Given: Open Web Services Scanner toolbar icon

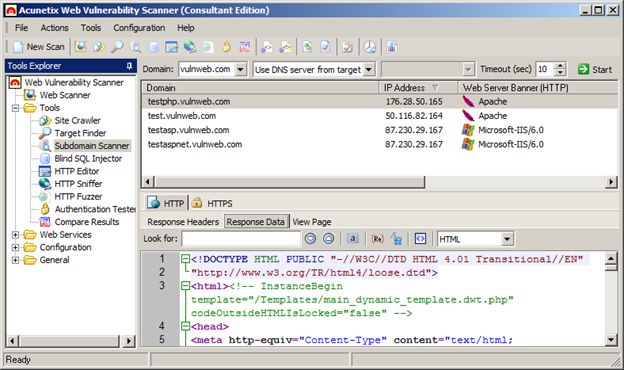Looking at the screenshot, I should 267,47.
